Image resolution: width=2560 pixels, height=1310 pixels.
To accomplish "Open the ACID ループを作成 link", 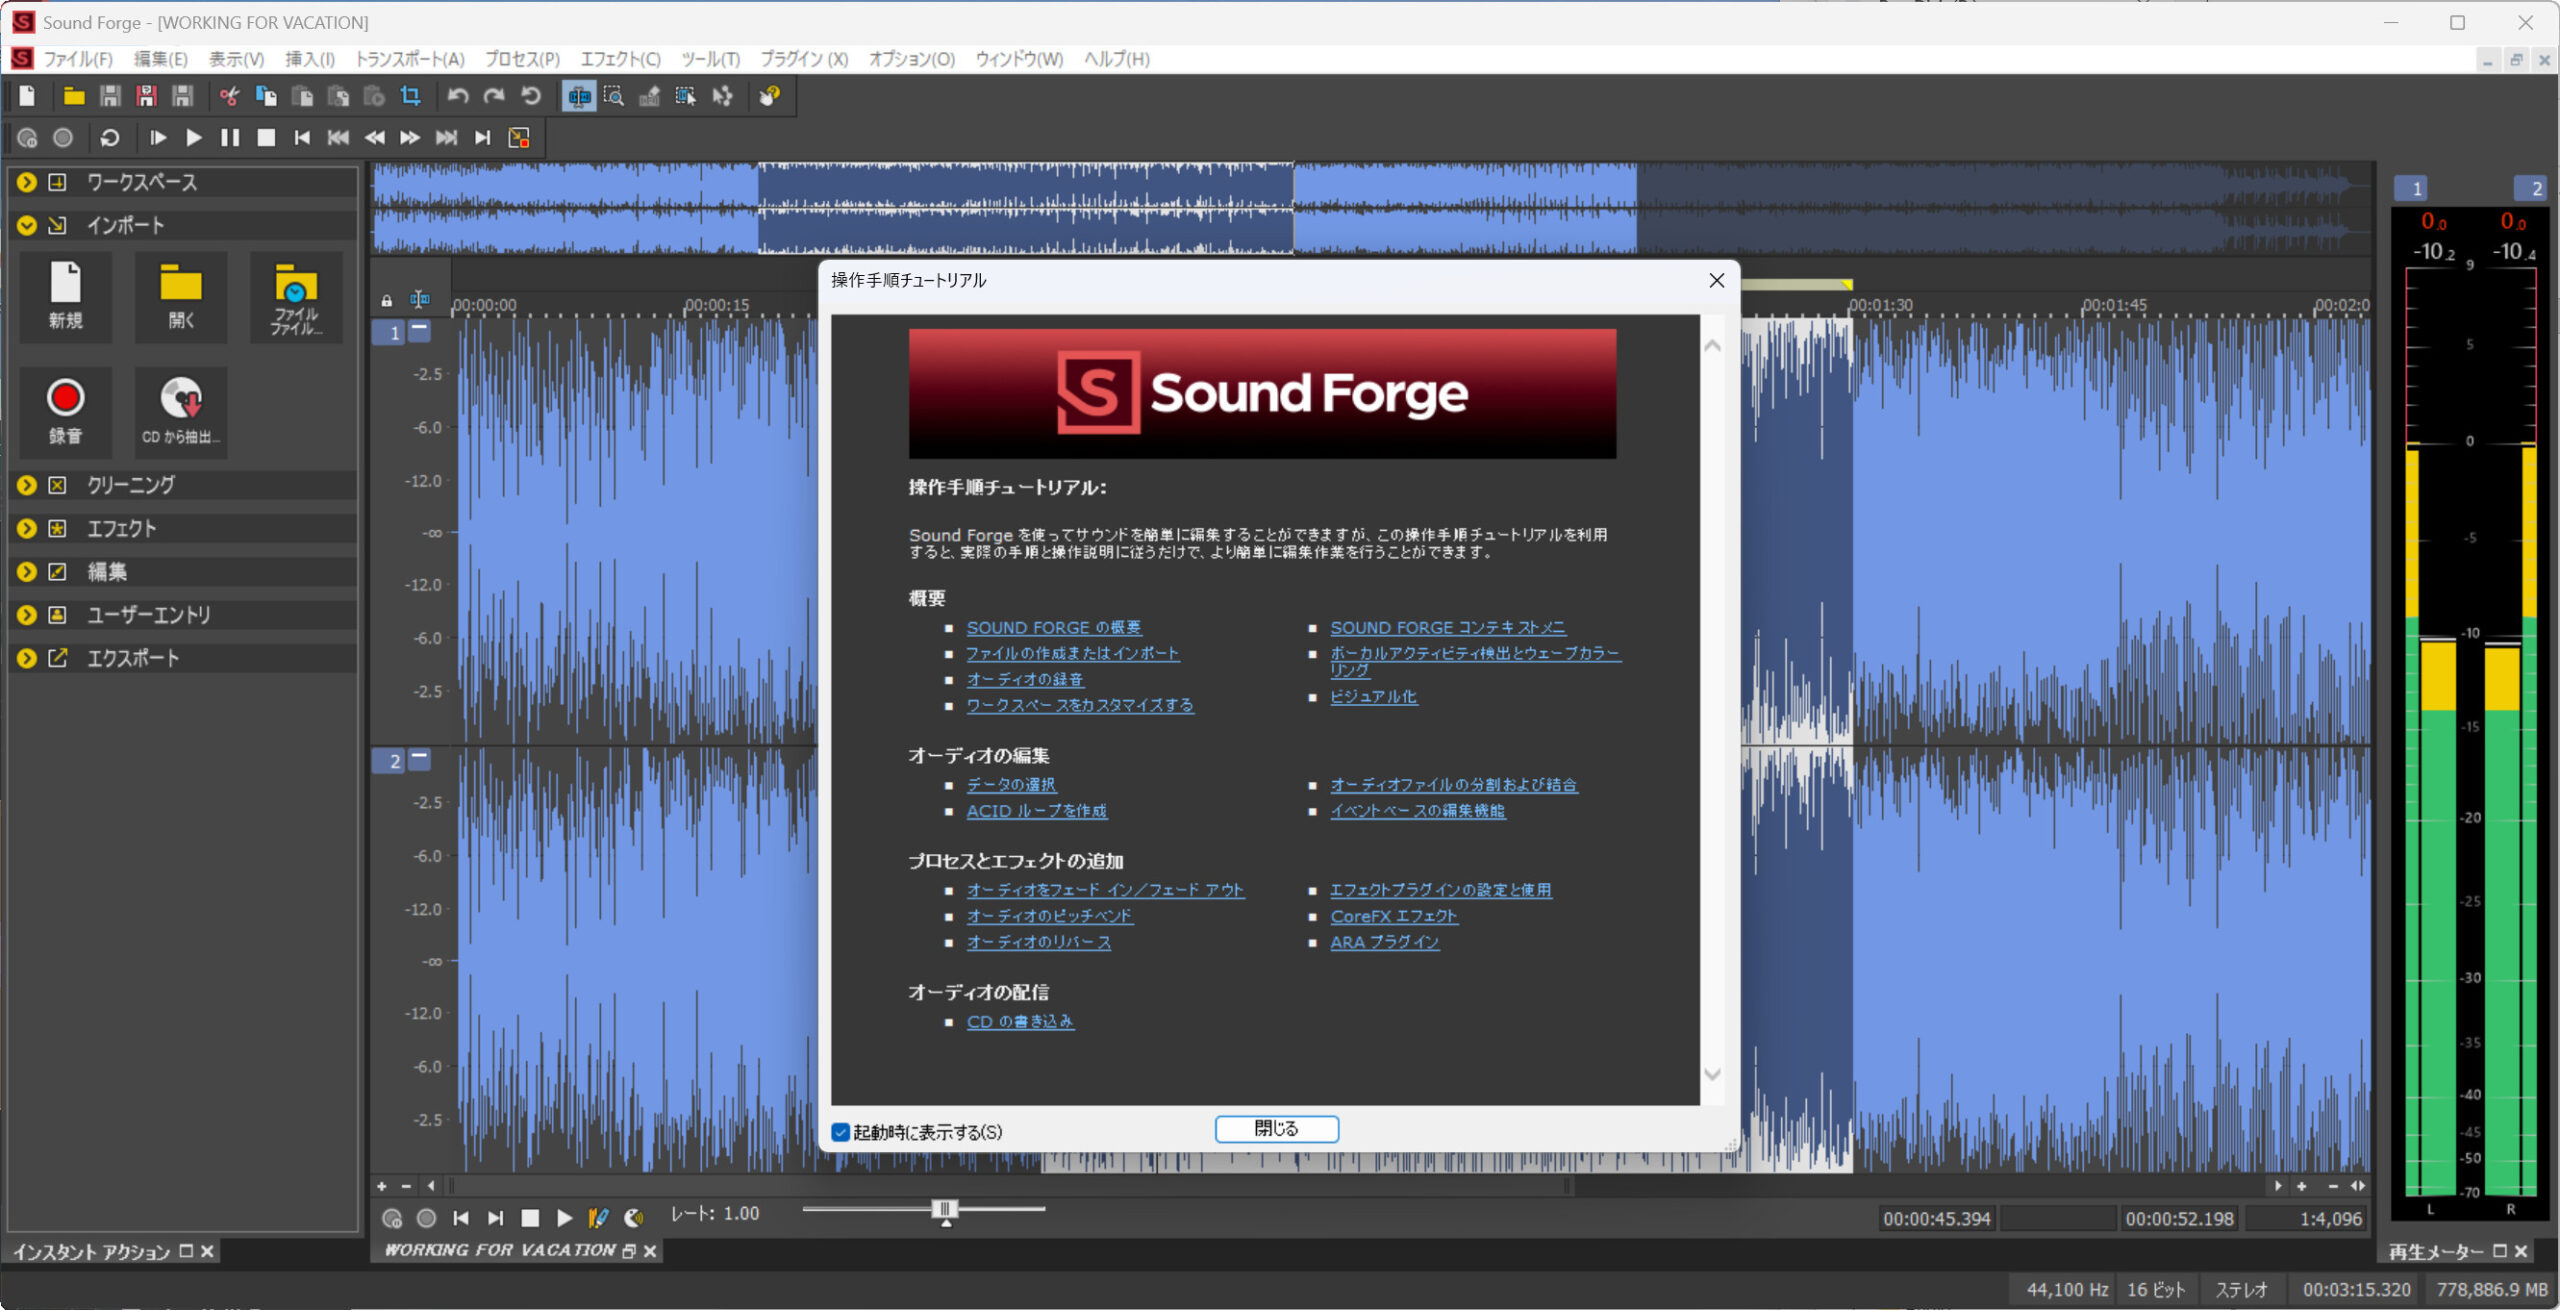I will [x=1036, y=811].
